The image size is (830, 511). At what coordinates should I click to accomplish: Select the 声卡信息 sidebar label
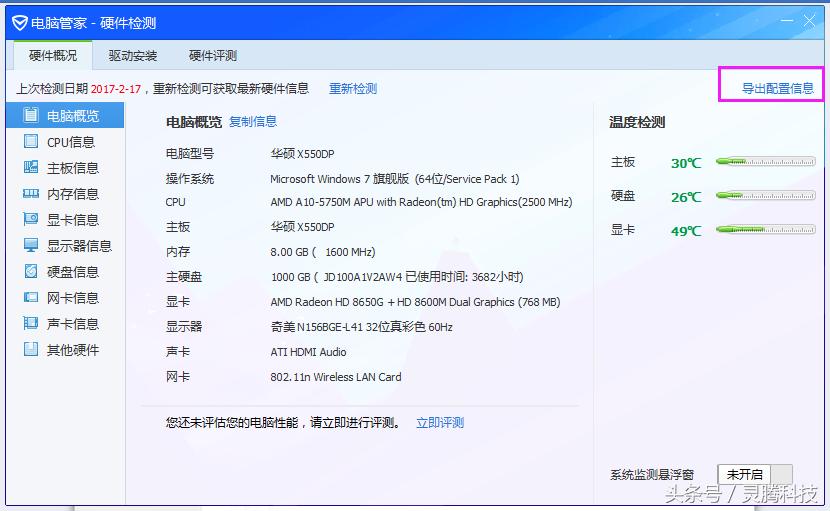[73, 324]
